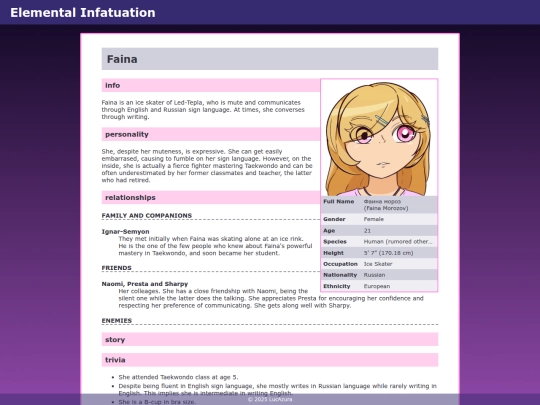Click the Ice Skater occupation value
Screen dimensions: 540x405
click(378, 264)
